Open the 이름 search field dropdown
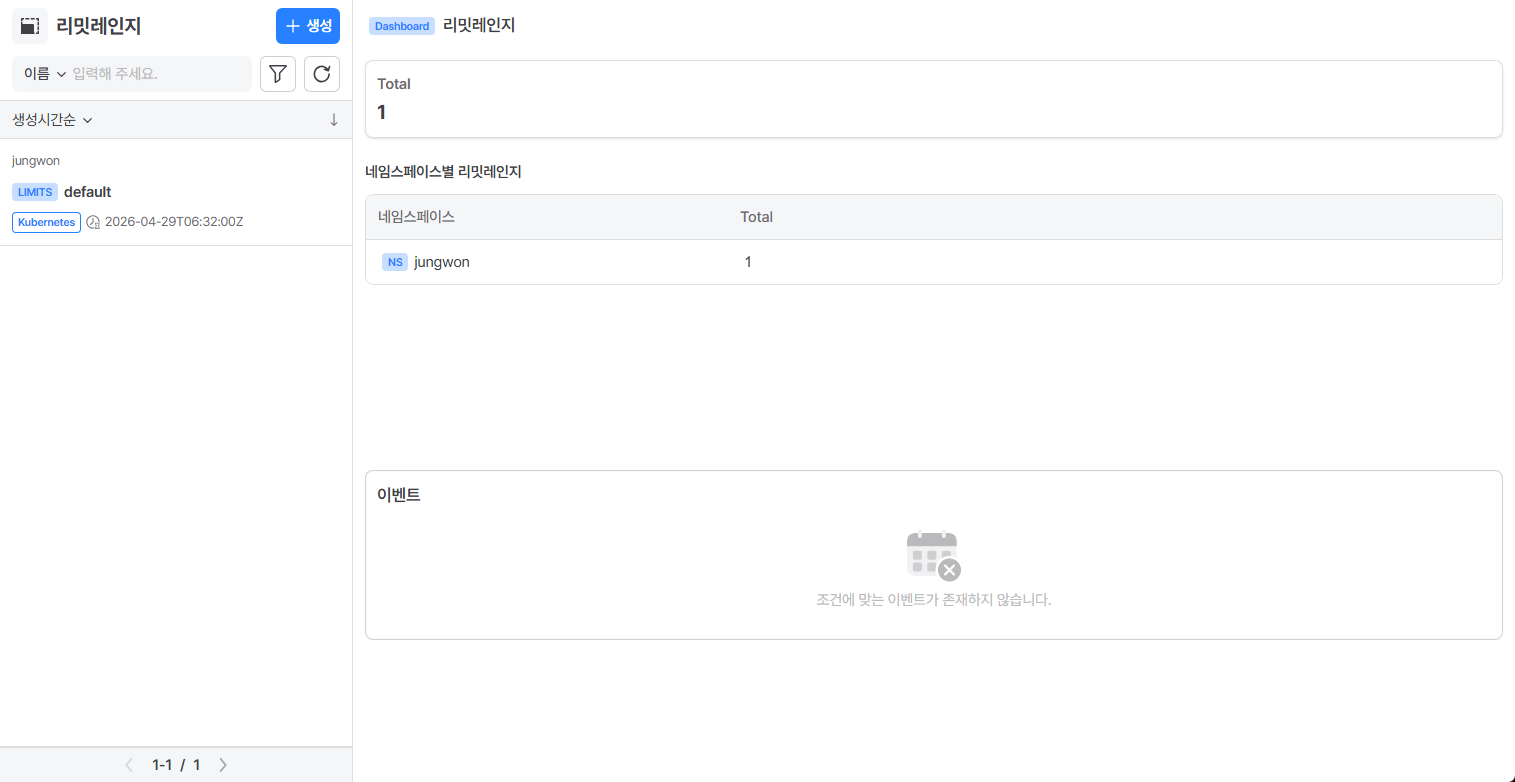Screen dimensions: 1515x782 45,74
